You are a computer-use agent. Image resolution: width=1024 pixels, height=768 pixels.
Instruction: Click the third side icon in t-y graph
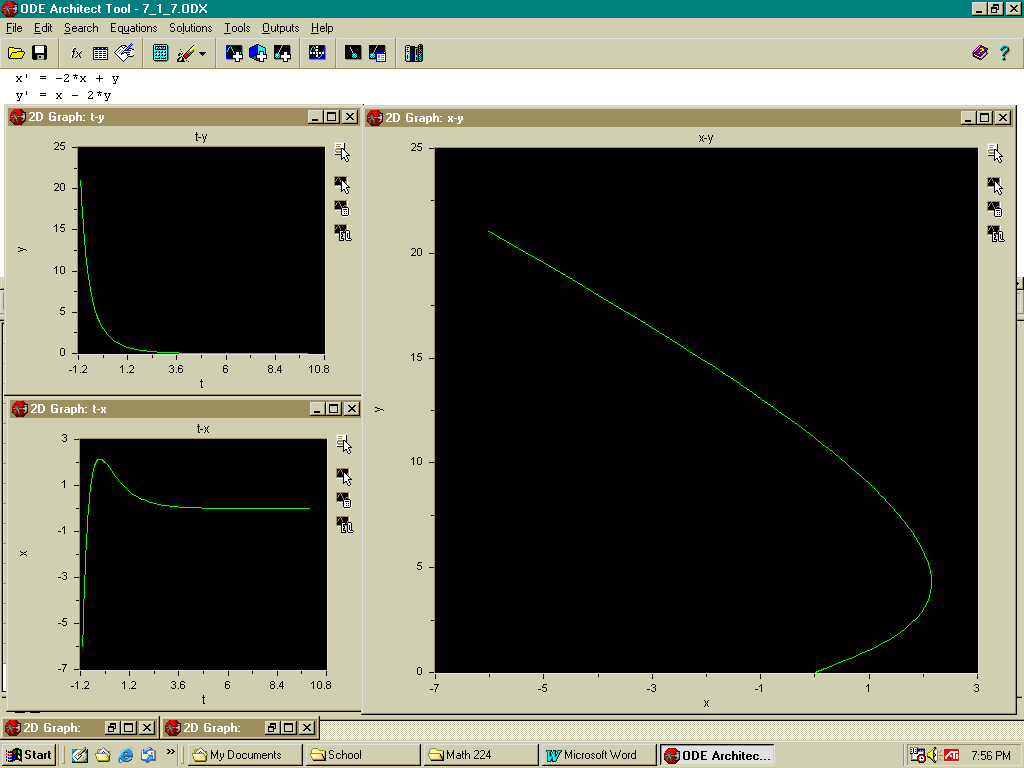342,208
